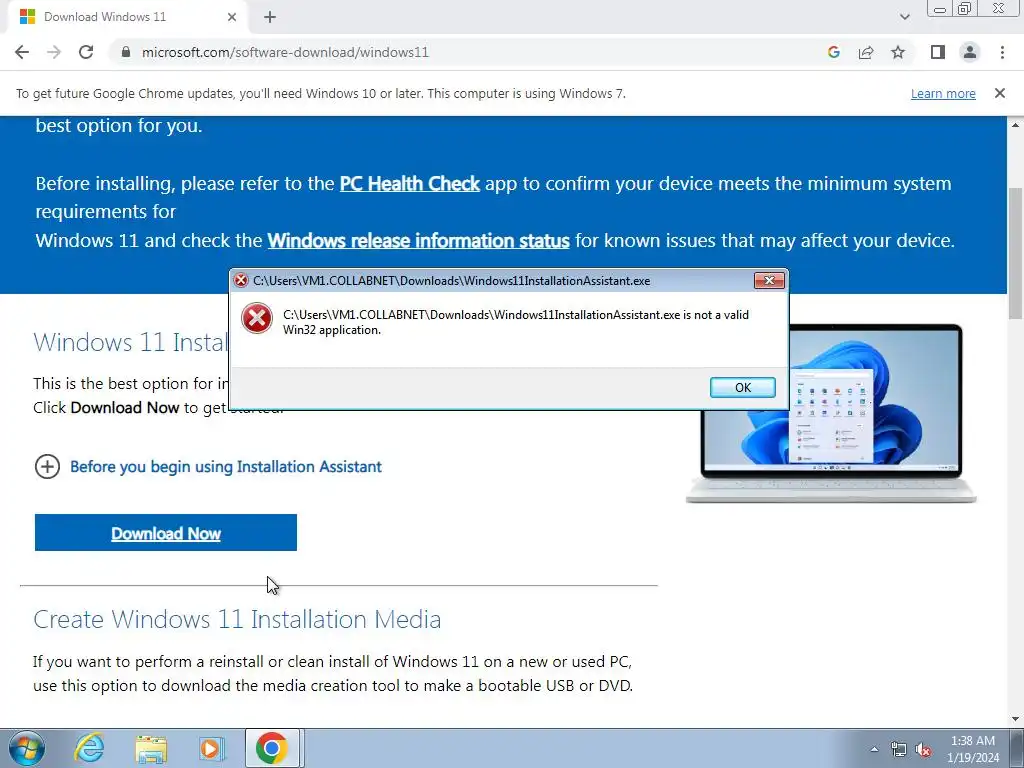1024x768 pixels.
Task: Click the red error icon in dialog
Action: (x=257, y=318)
